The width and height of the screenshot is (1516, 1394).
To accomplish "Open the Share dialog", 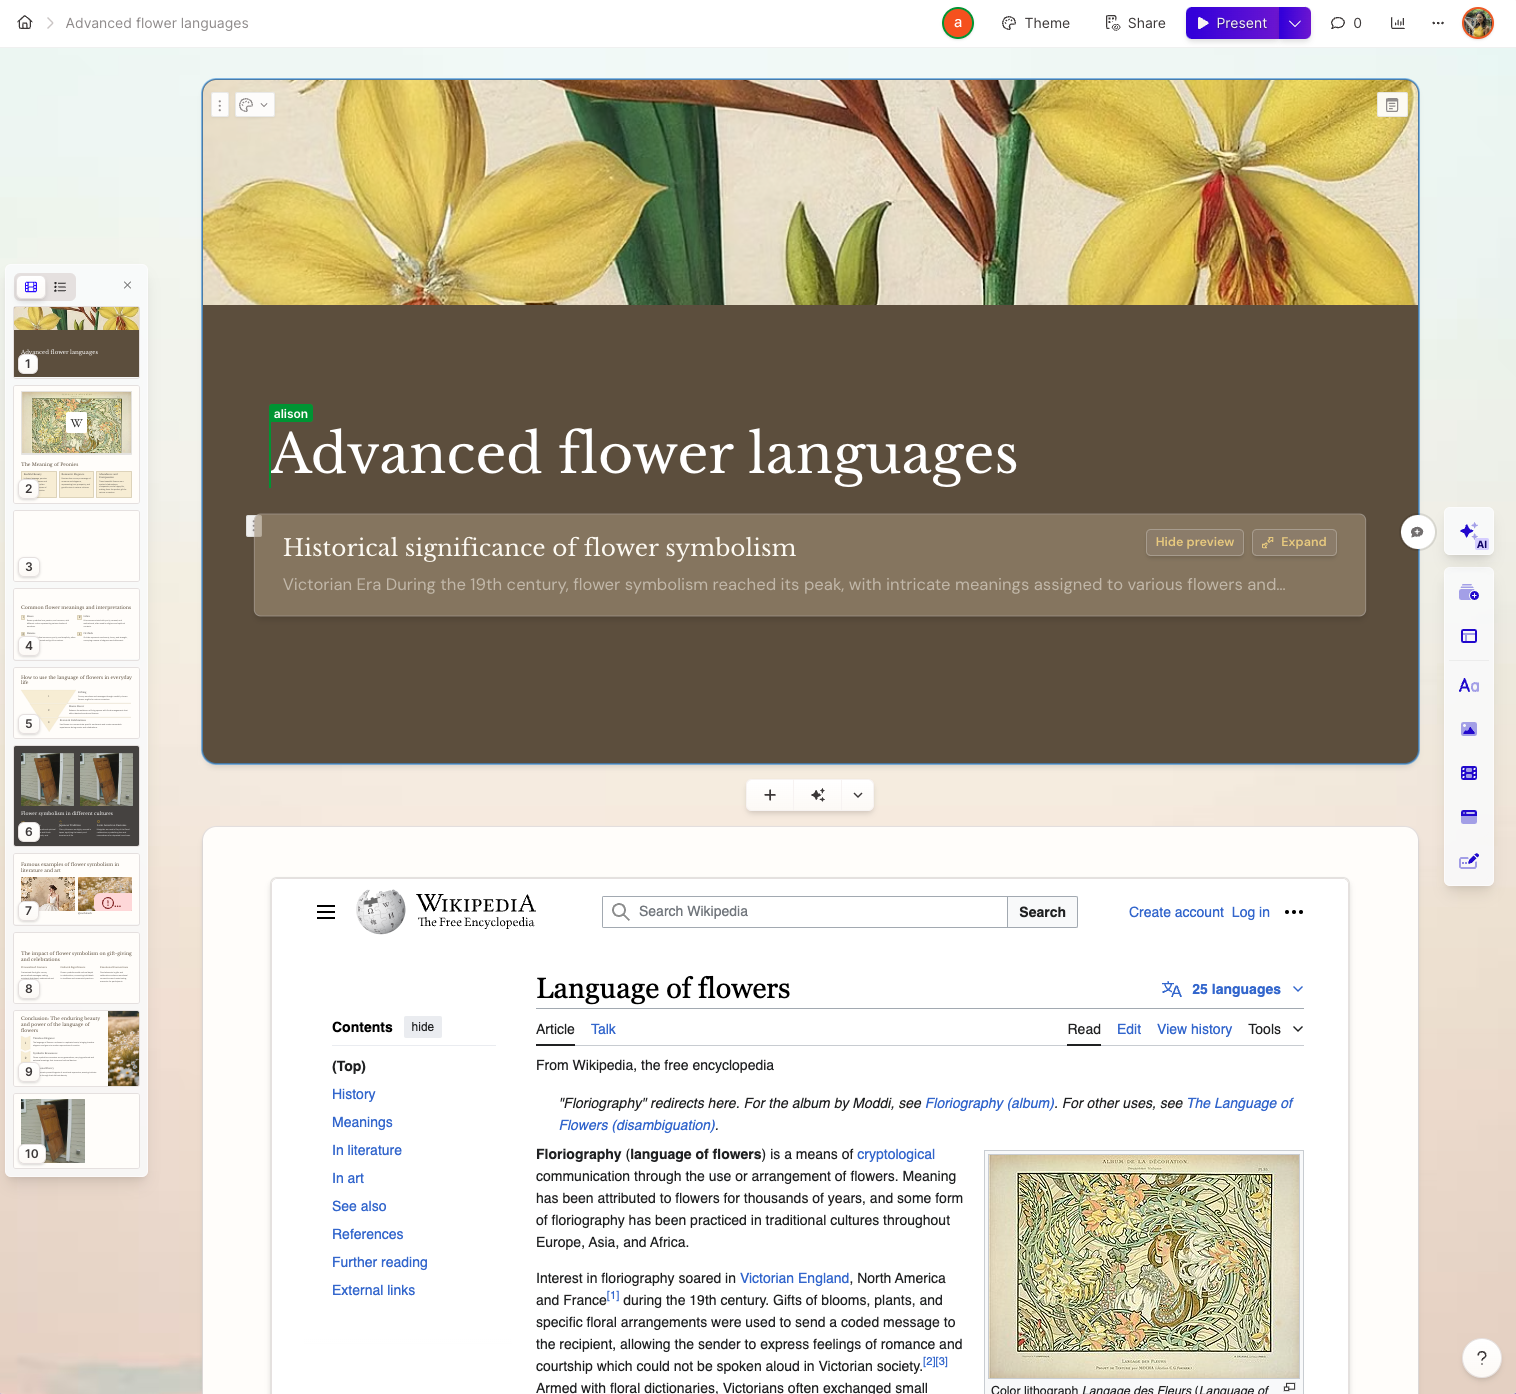I will click(x=1135, y=23).
